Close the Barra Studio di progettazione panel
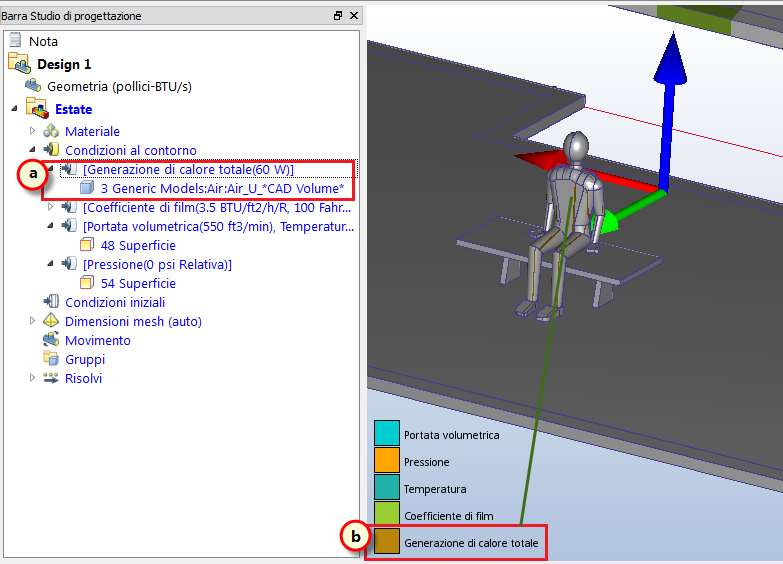 (x=354, y=16)
